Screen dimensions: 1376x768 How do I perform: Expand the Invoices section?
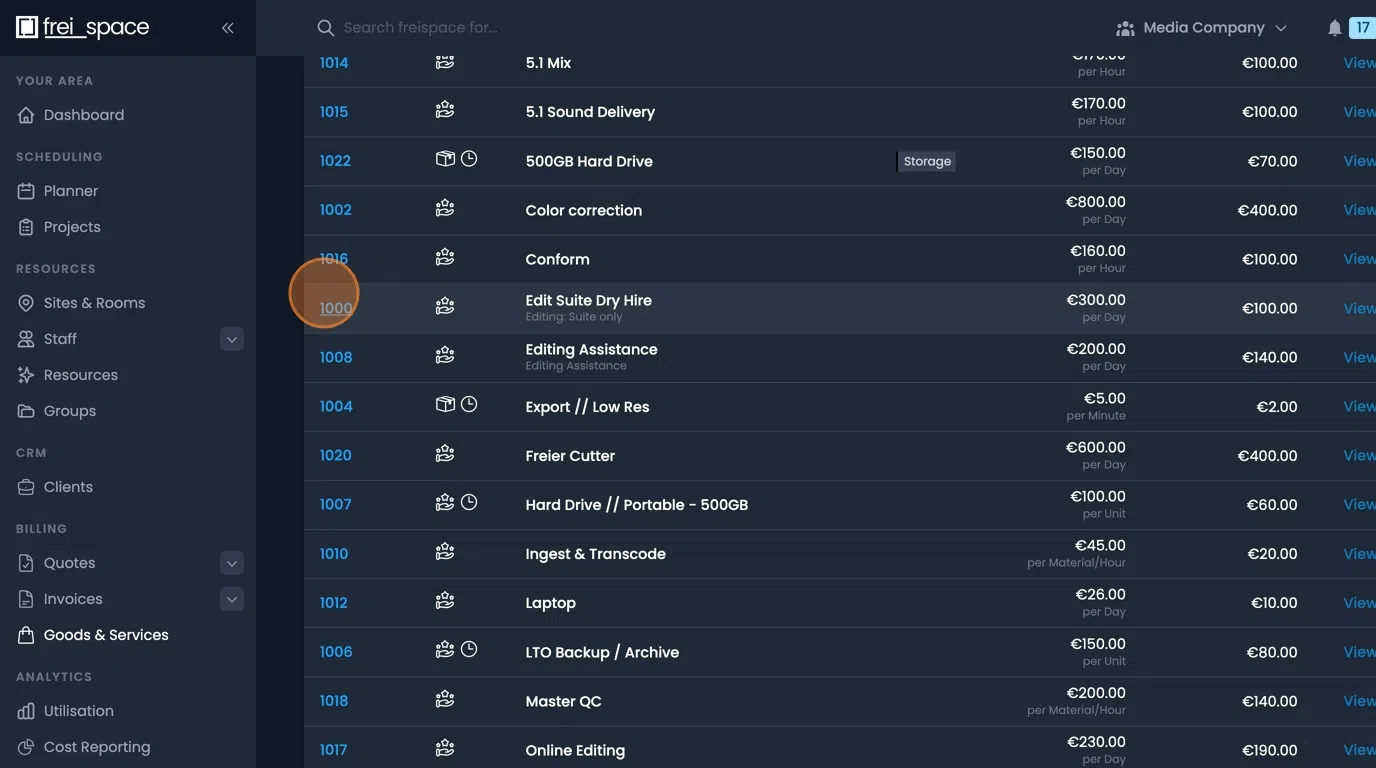tap(232, 599)
